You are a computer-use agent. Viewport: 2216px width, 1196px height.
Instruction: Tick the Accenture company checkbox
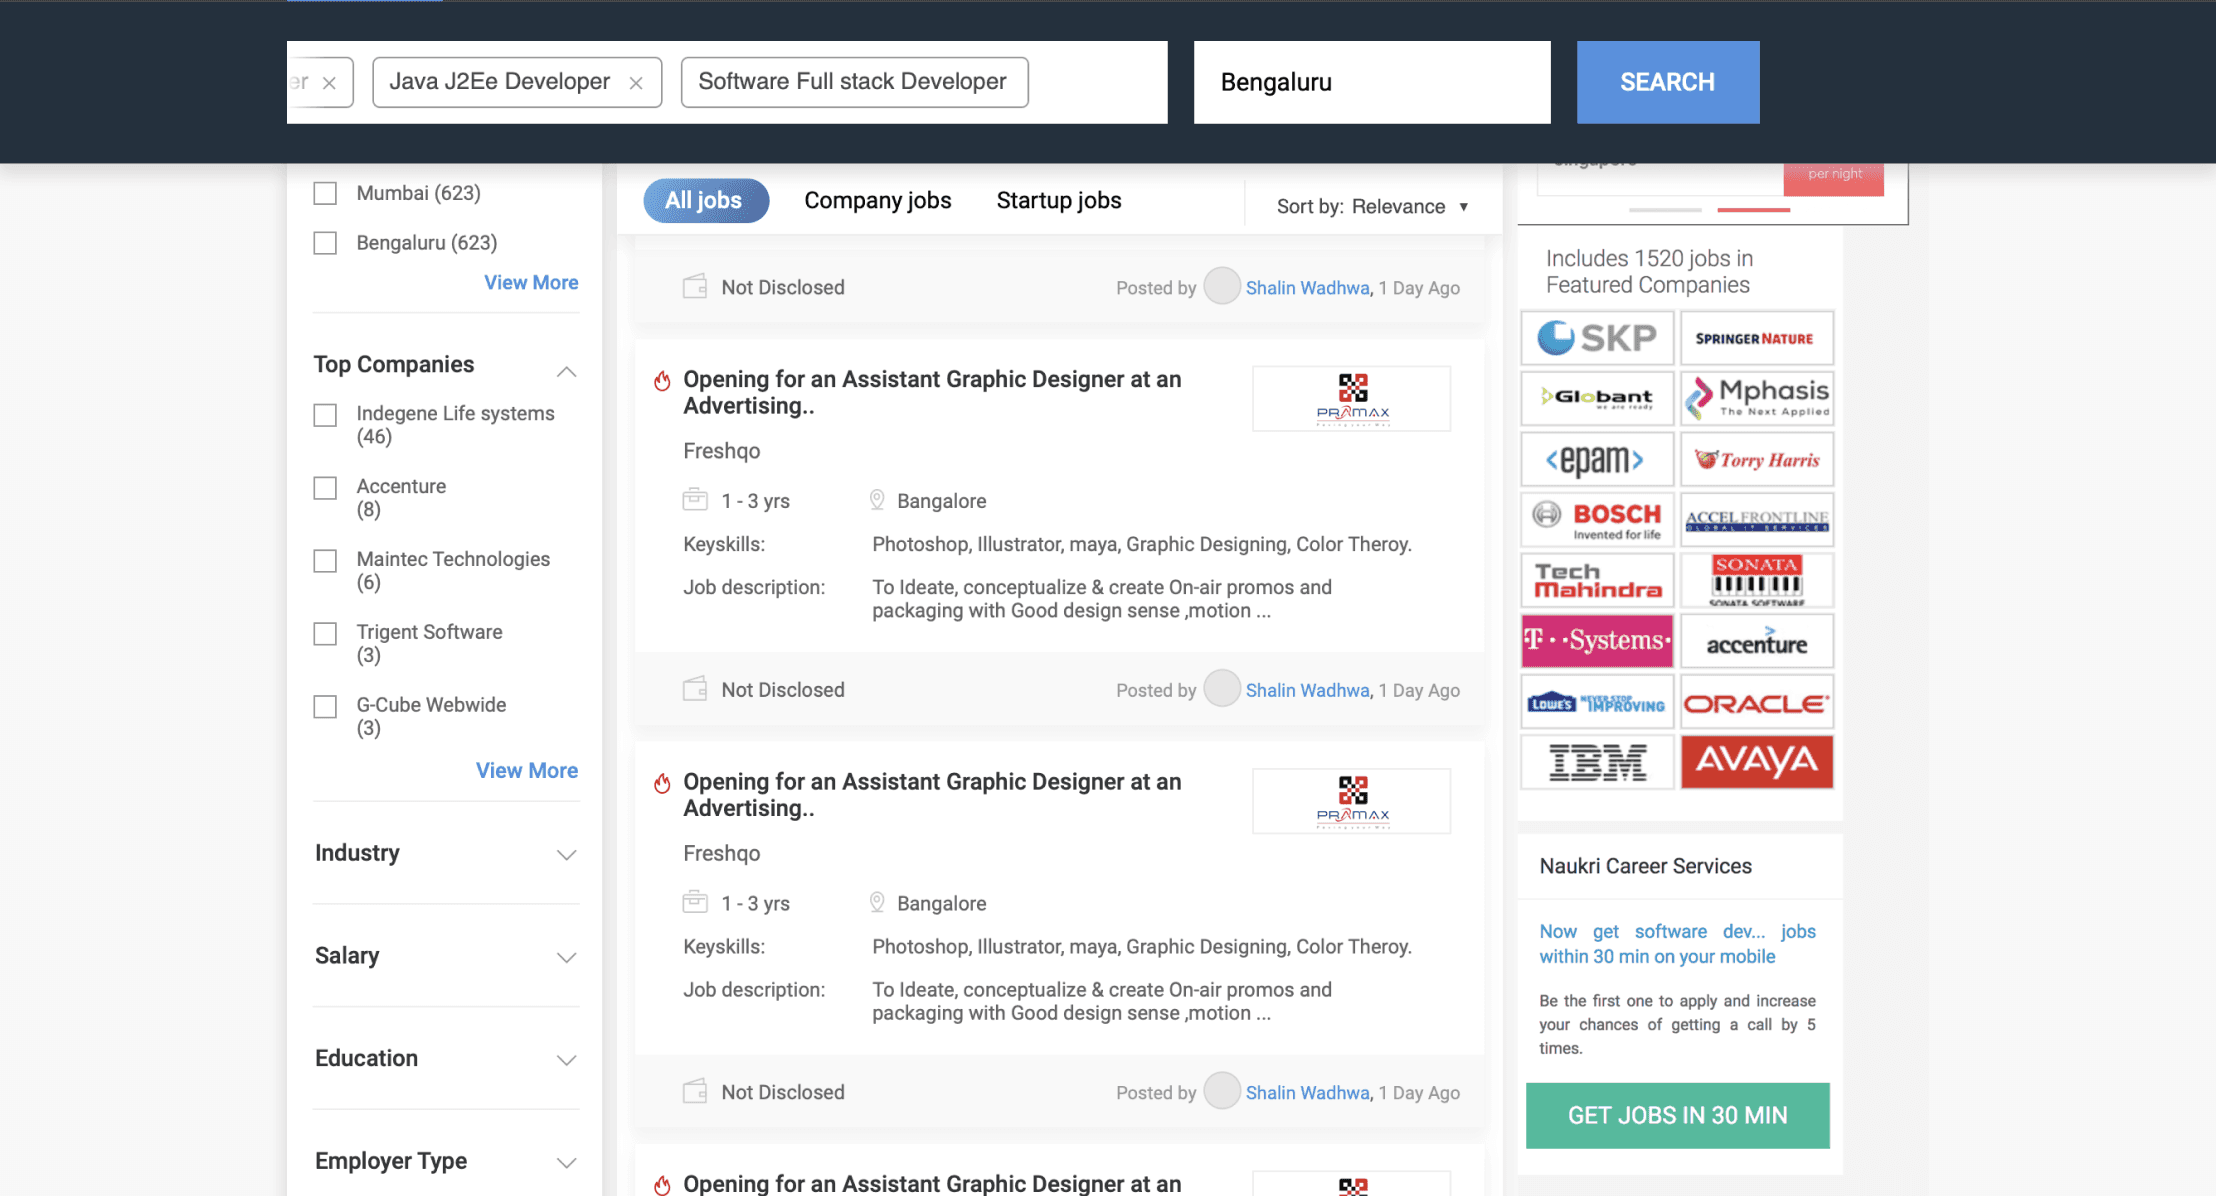(x=325, y=488)
